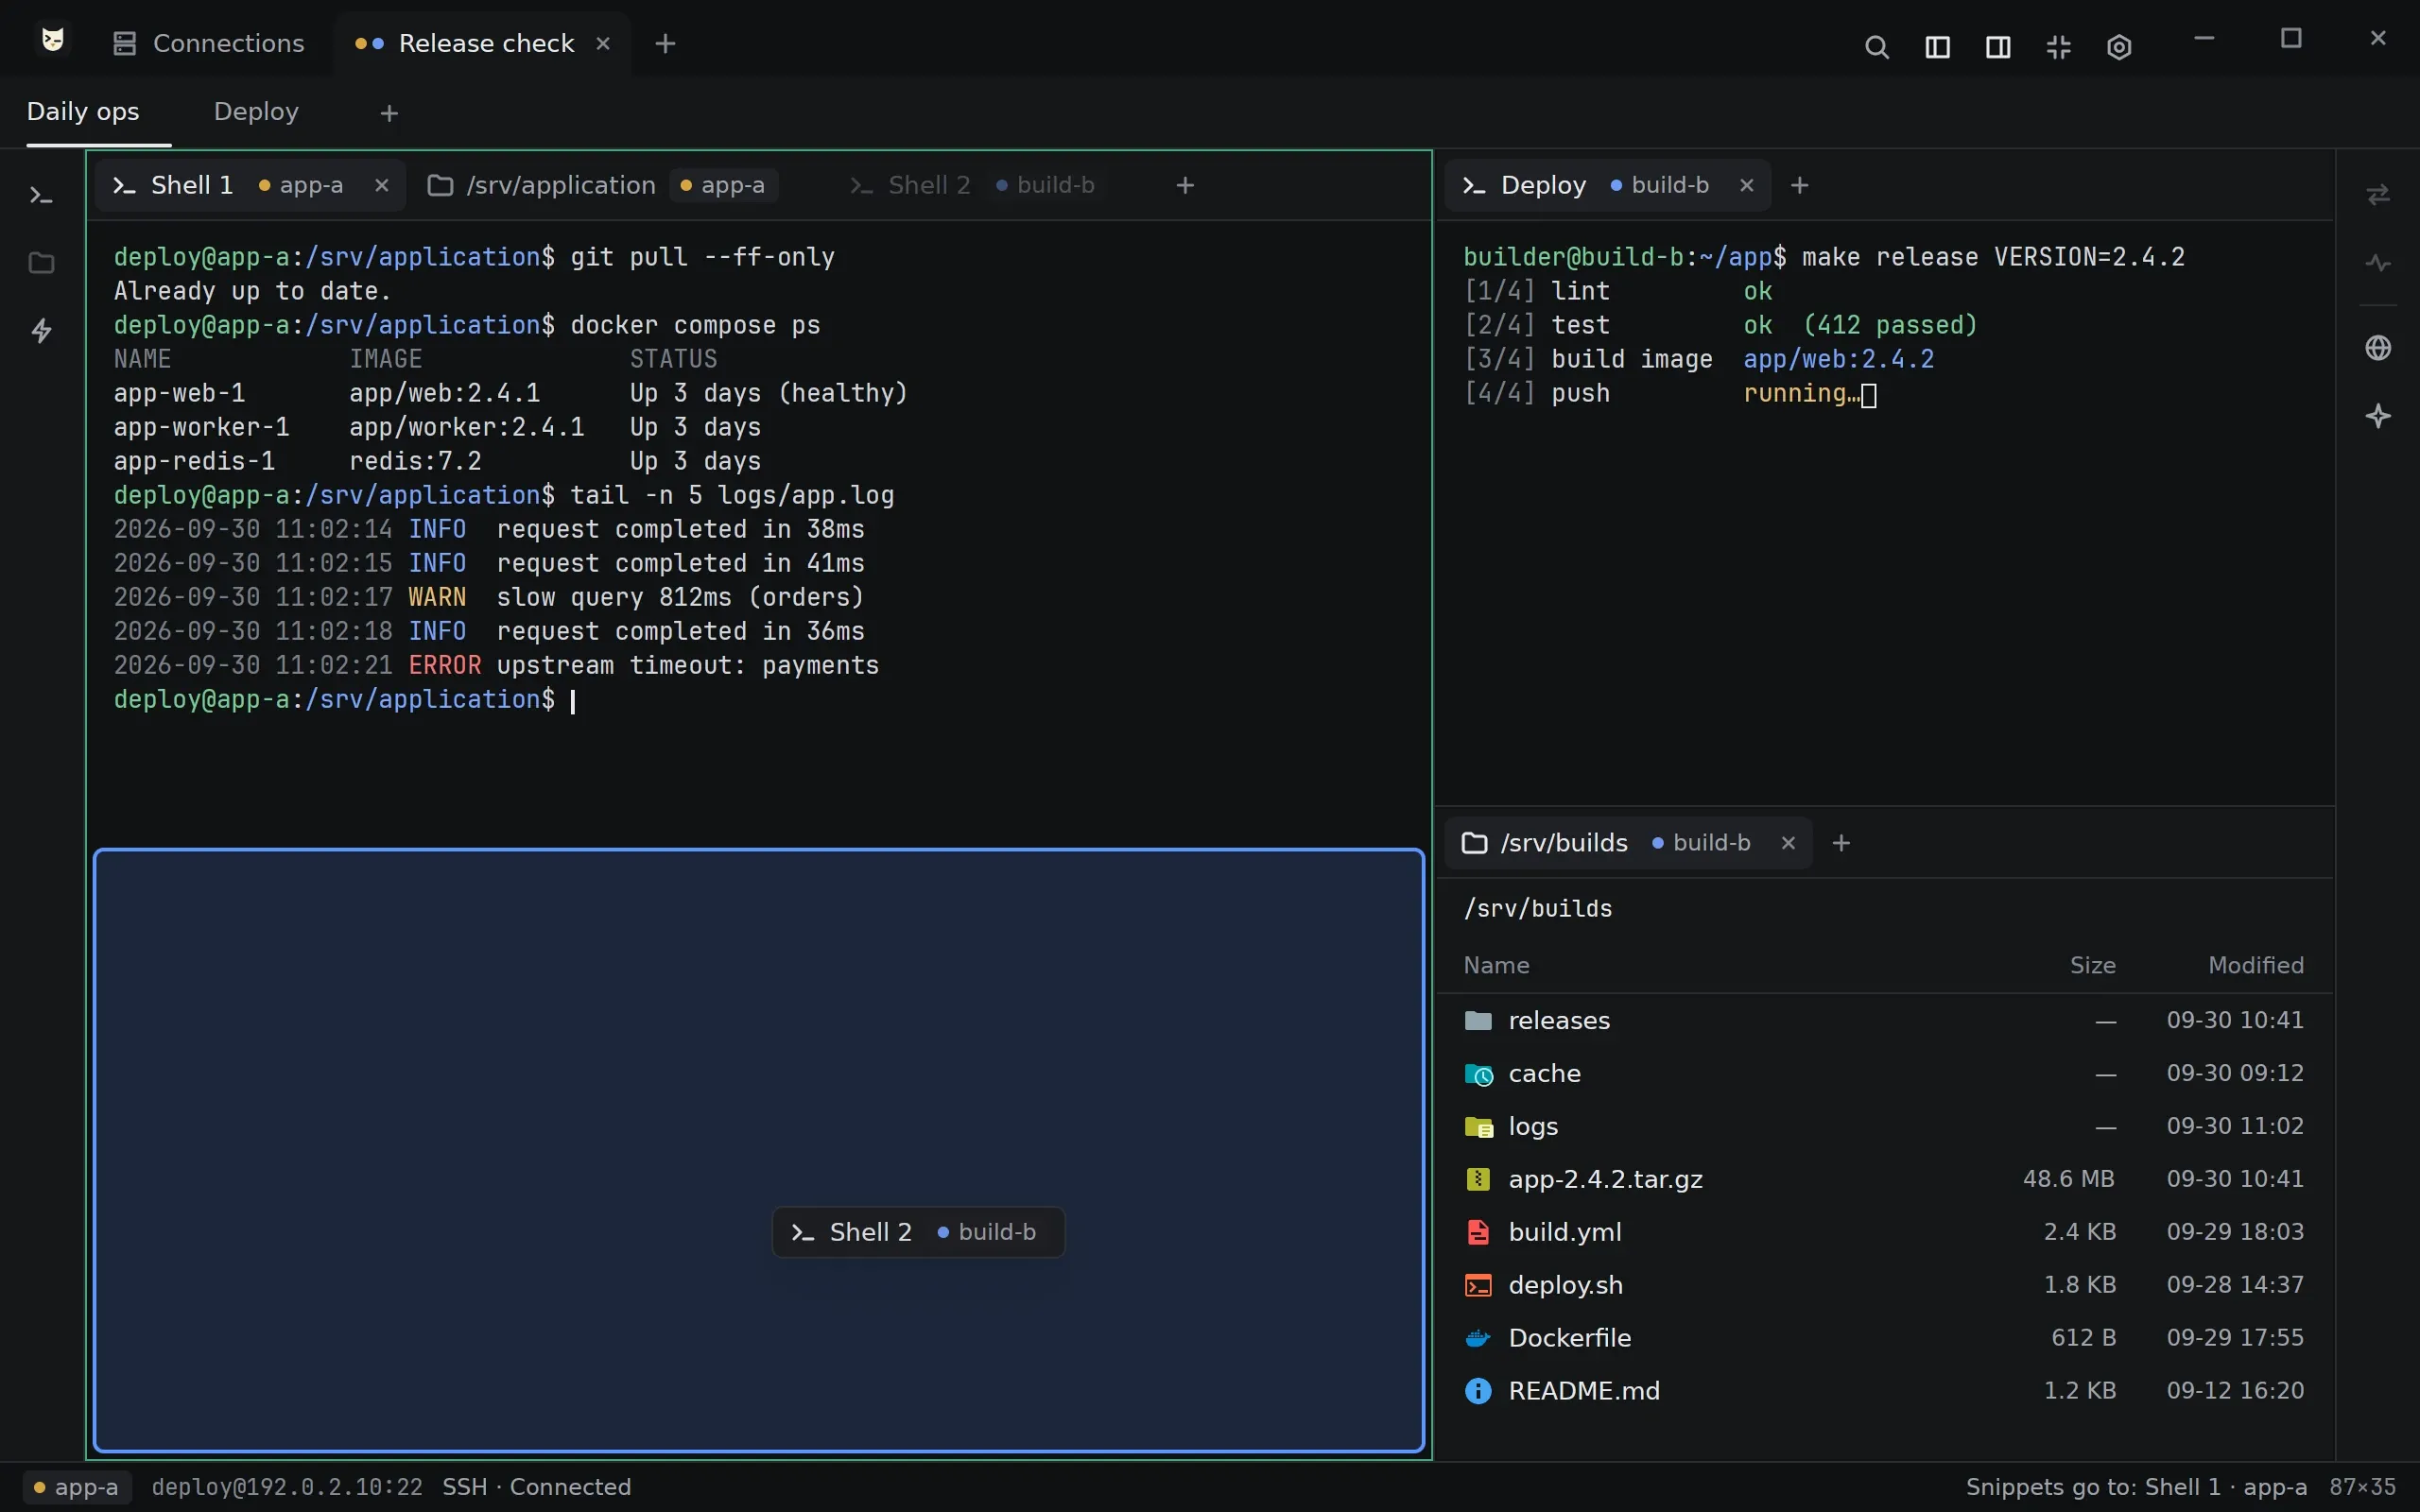Close the Shell 1 tab
Viewport: 2420px width, 1512px height.
[381, 186]
